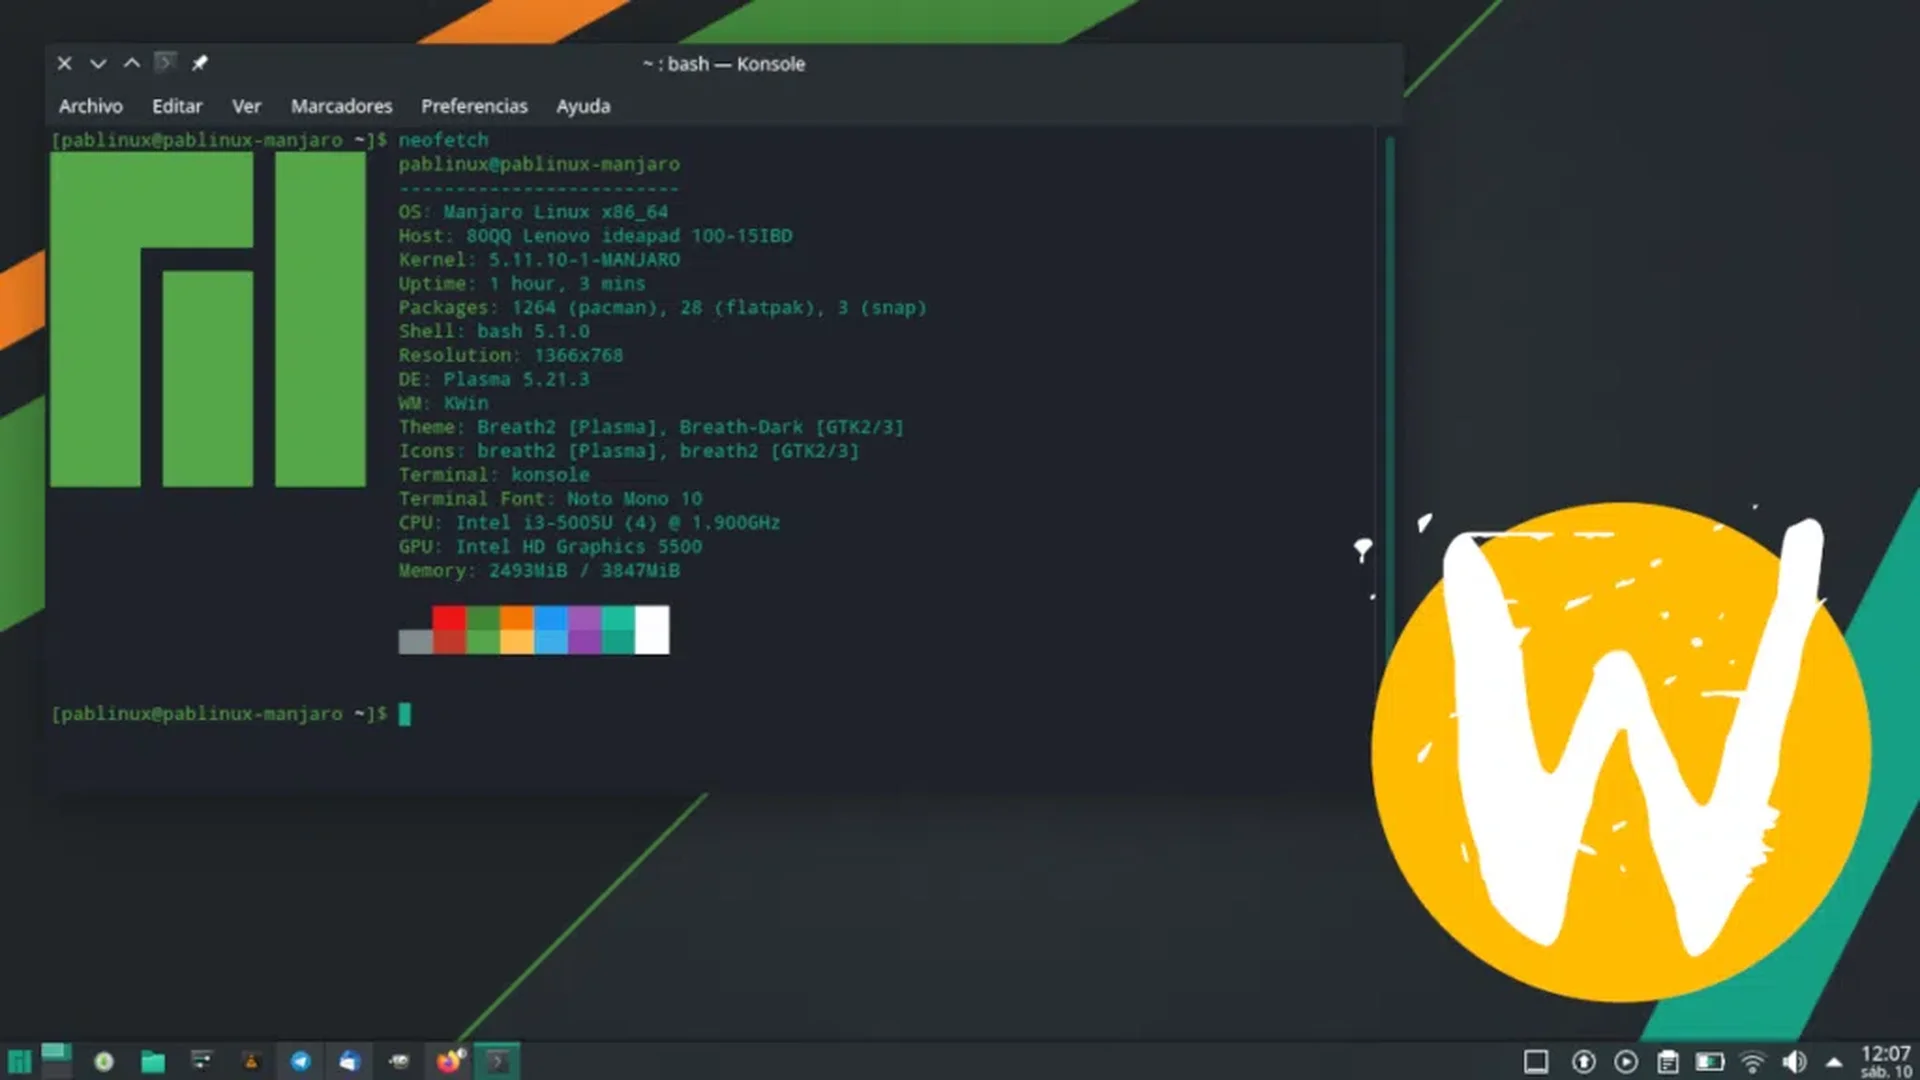Open the Manjaro application launcher
This screenshot has width=1920, height=1080.
[x=20, y=1062]
